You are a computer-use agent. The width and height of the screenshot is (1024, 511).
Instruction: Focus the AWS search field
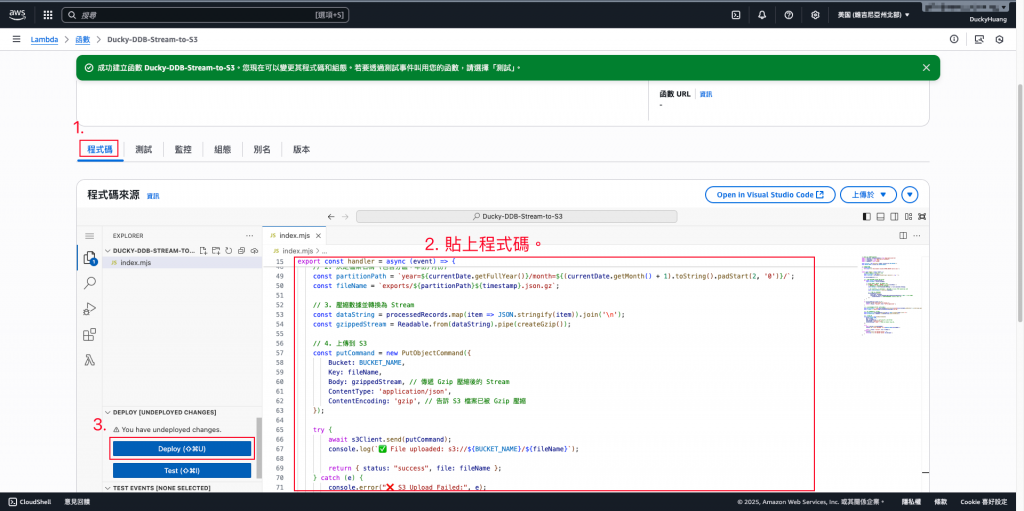207,14
